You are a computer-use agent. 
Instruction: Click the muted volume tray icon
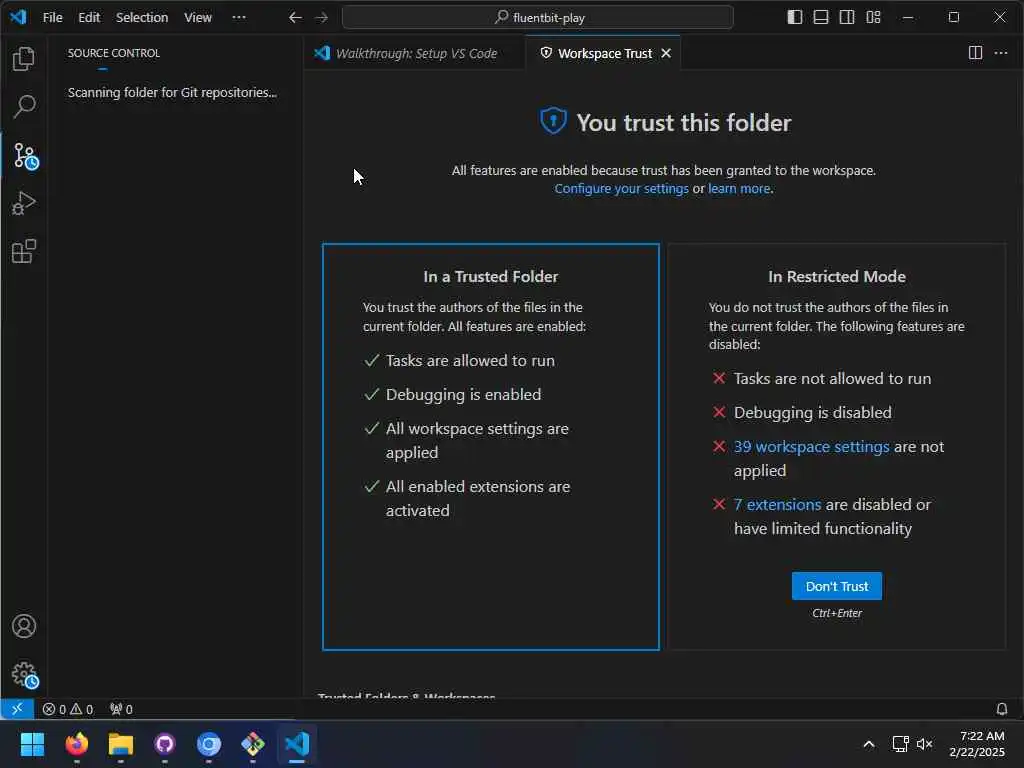(925, 744)
